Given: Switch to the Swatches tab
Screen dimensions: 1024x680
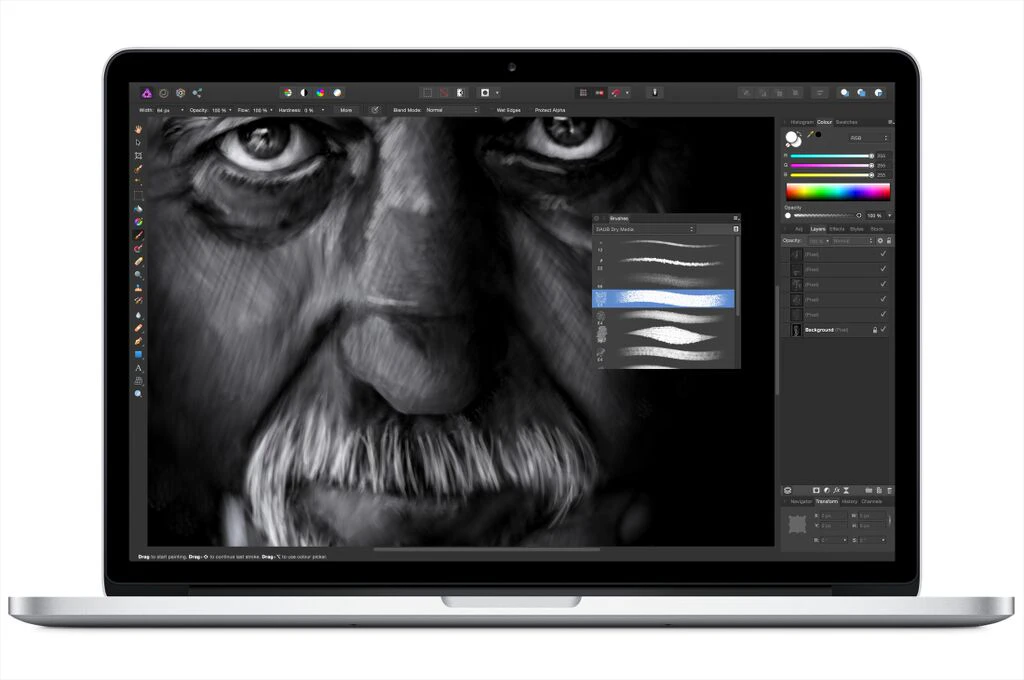Looking at the screenshot, I should pyautogui.click(x=847, y=122).
